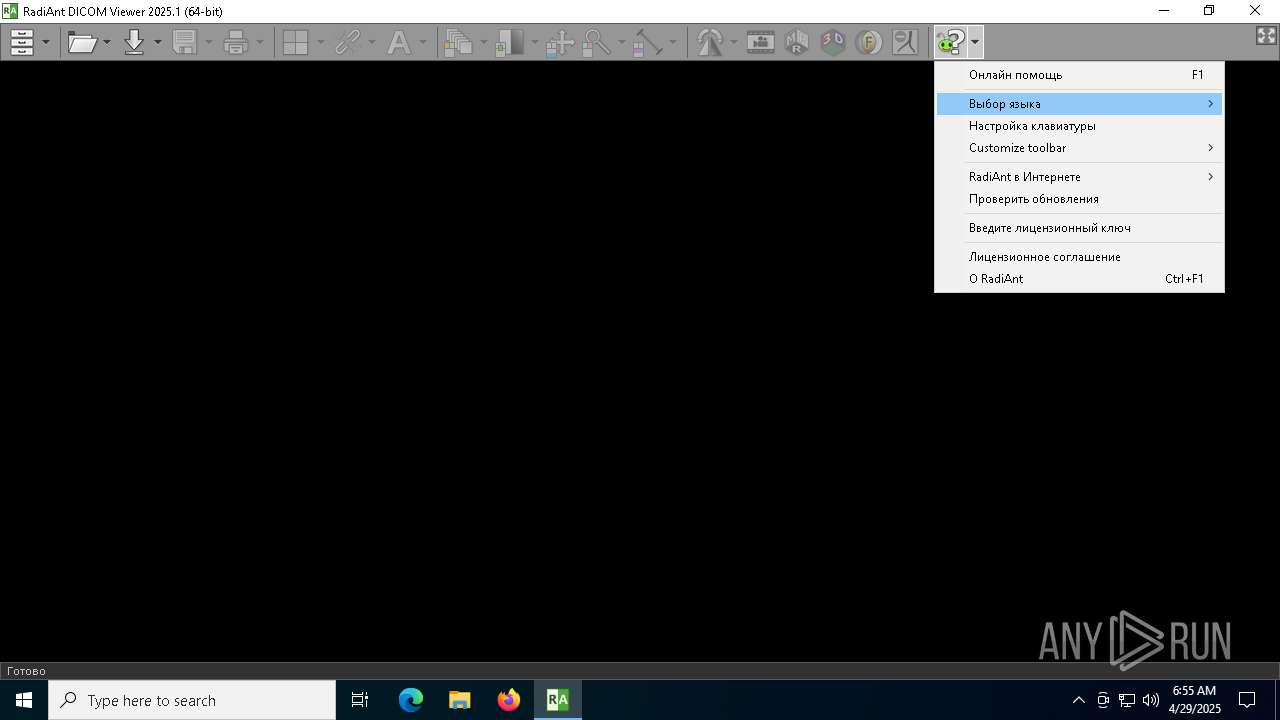The height and width of the screenshot is (720, 1280).
Task: Open the 3D volume rendering icon
Action: (x=833, y=42)
